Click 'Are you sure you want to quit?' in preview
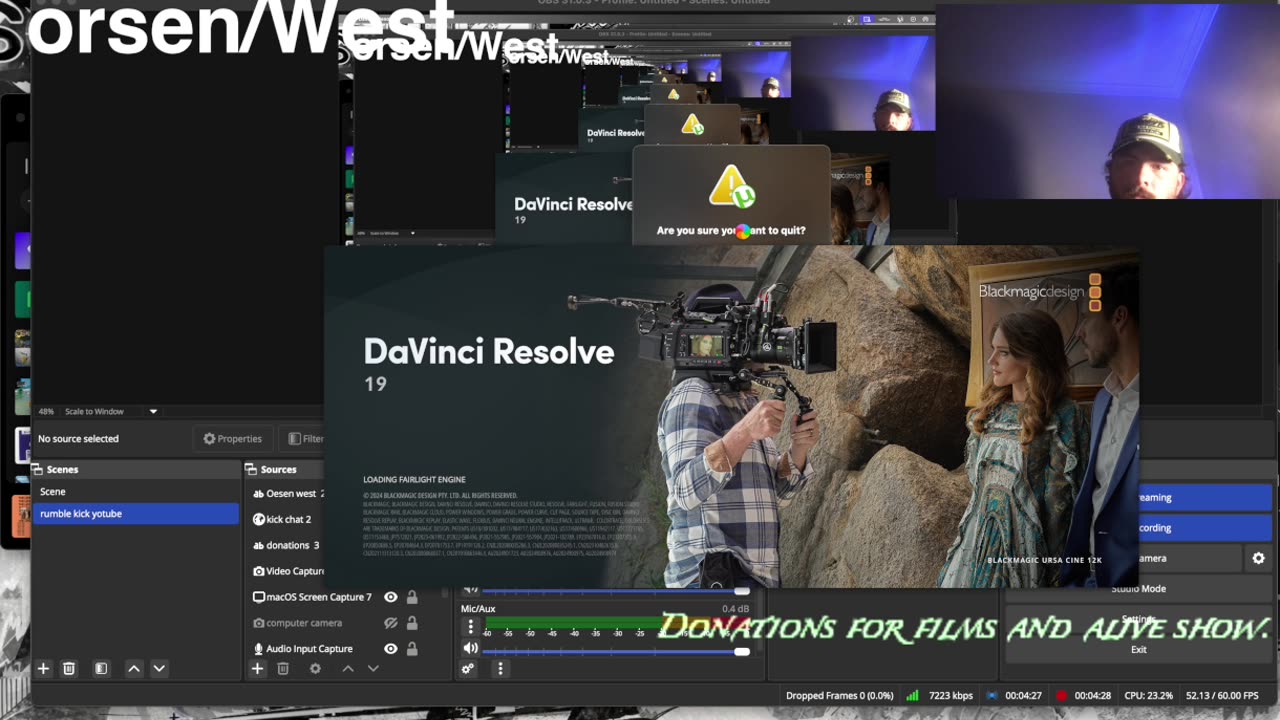Screen dimensions: 1280x720 click(731, 230)
